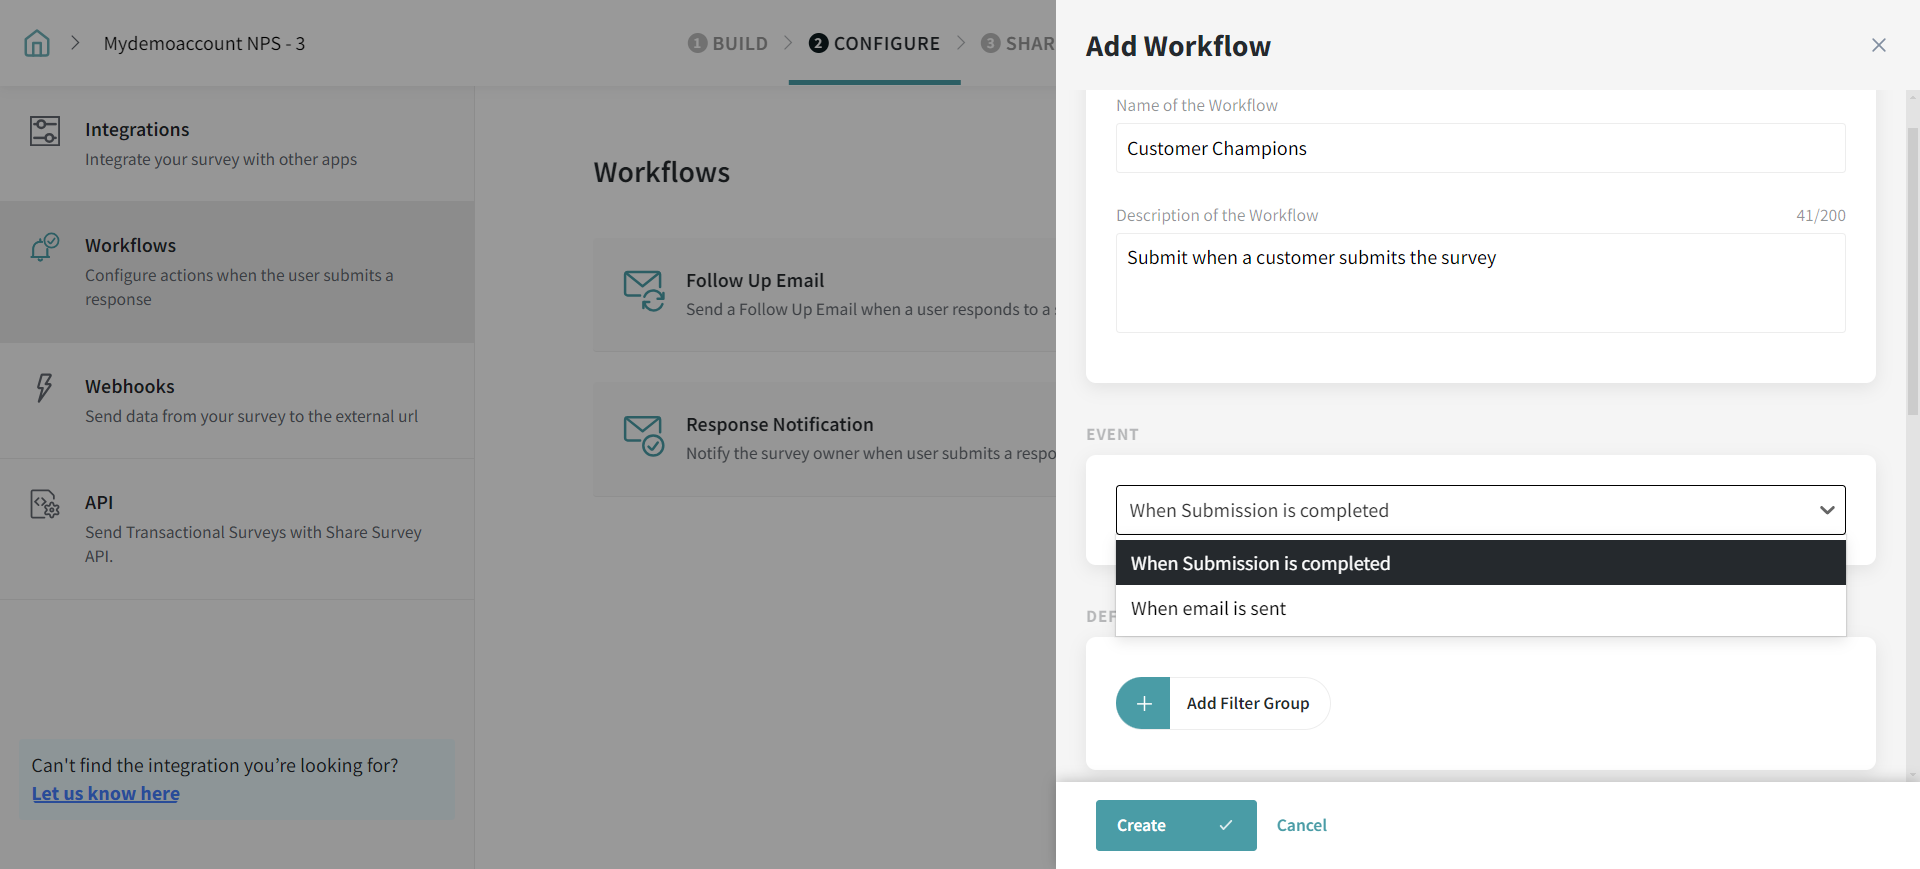The width and height of the screenshot is (1920, 869).
Task: Open the CONFIGURE step tab
Action: pos(874,43)
